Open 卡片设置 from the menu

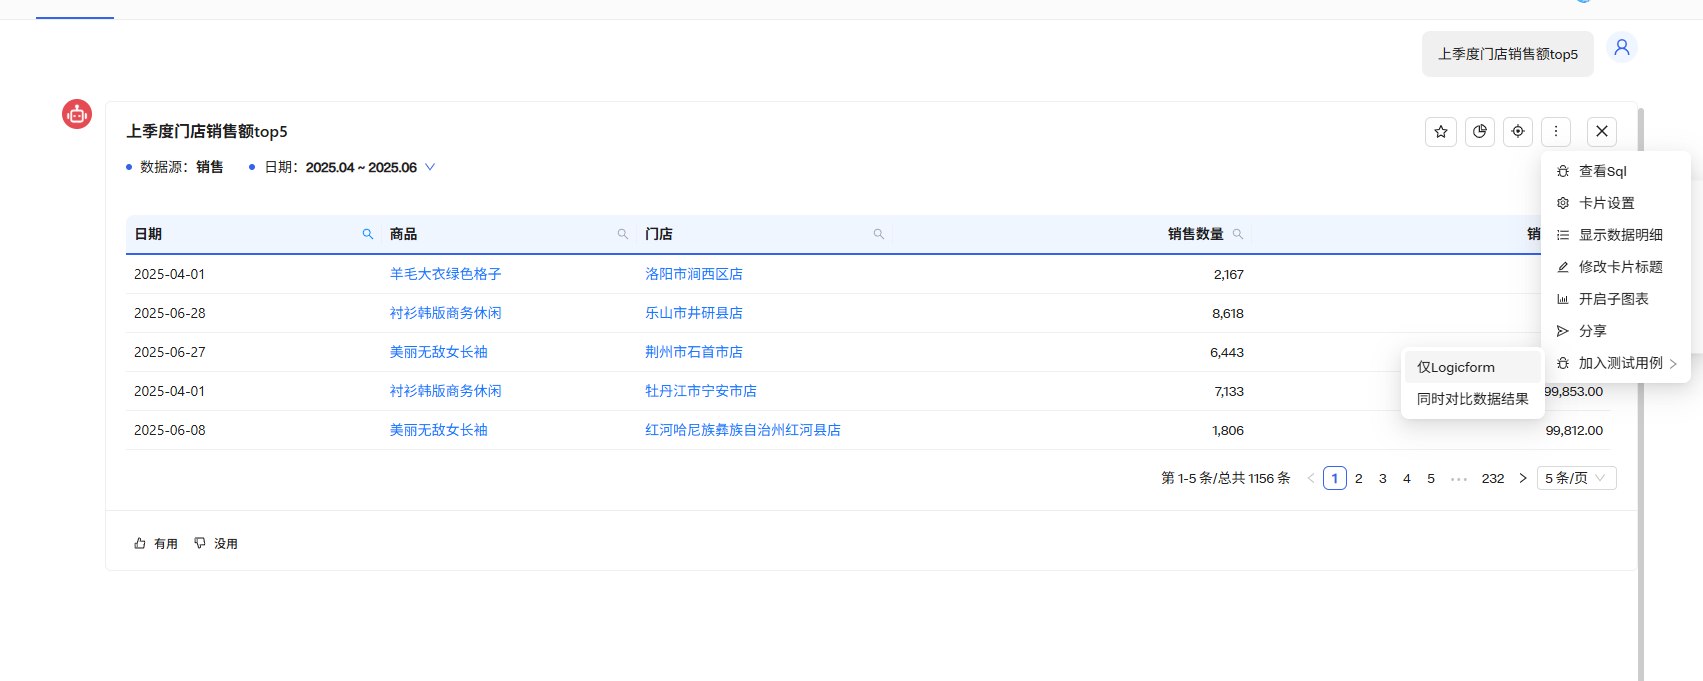pyautogui.click(x=1616, y=203)
